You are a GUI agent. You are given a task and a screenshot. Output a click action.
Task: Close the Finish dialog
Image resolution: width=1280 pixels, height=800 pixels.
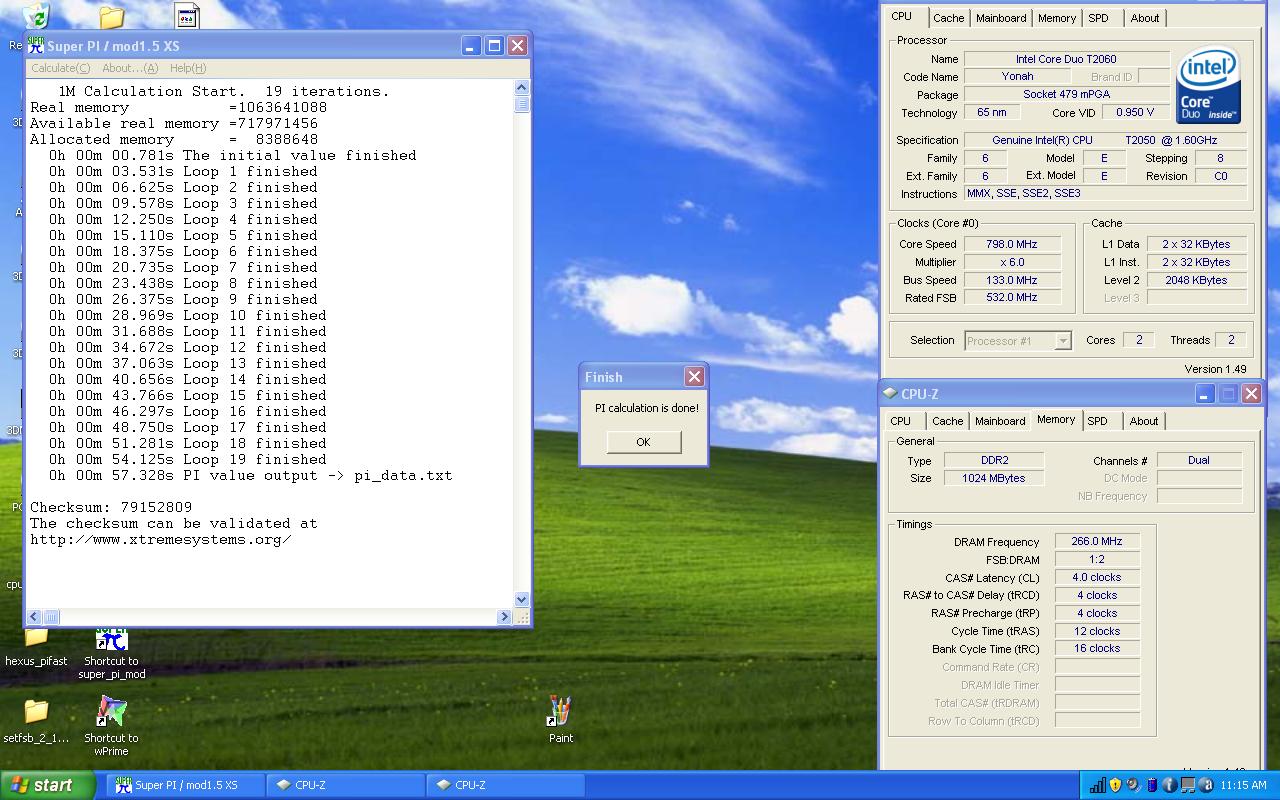[694, 377]
